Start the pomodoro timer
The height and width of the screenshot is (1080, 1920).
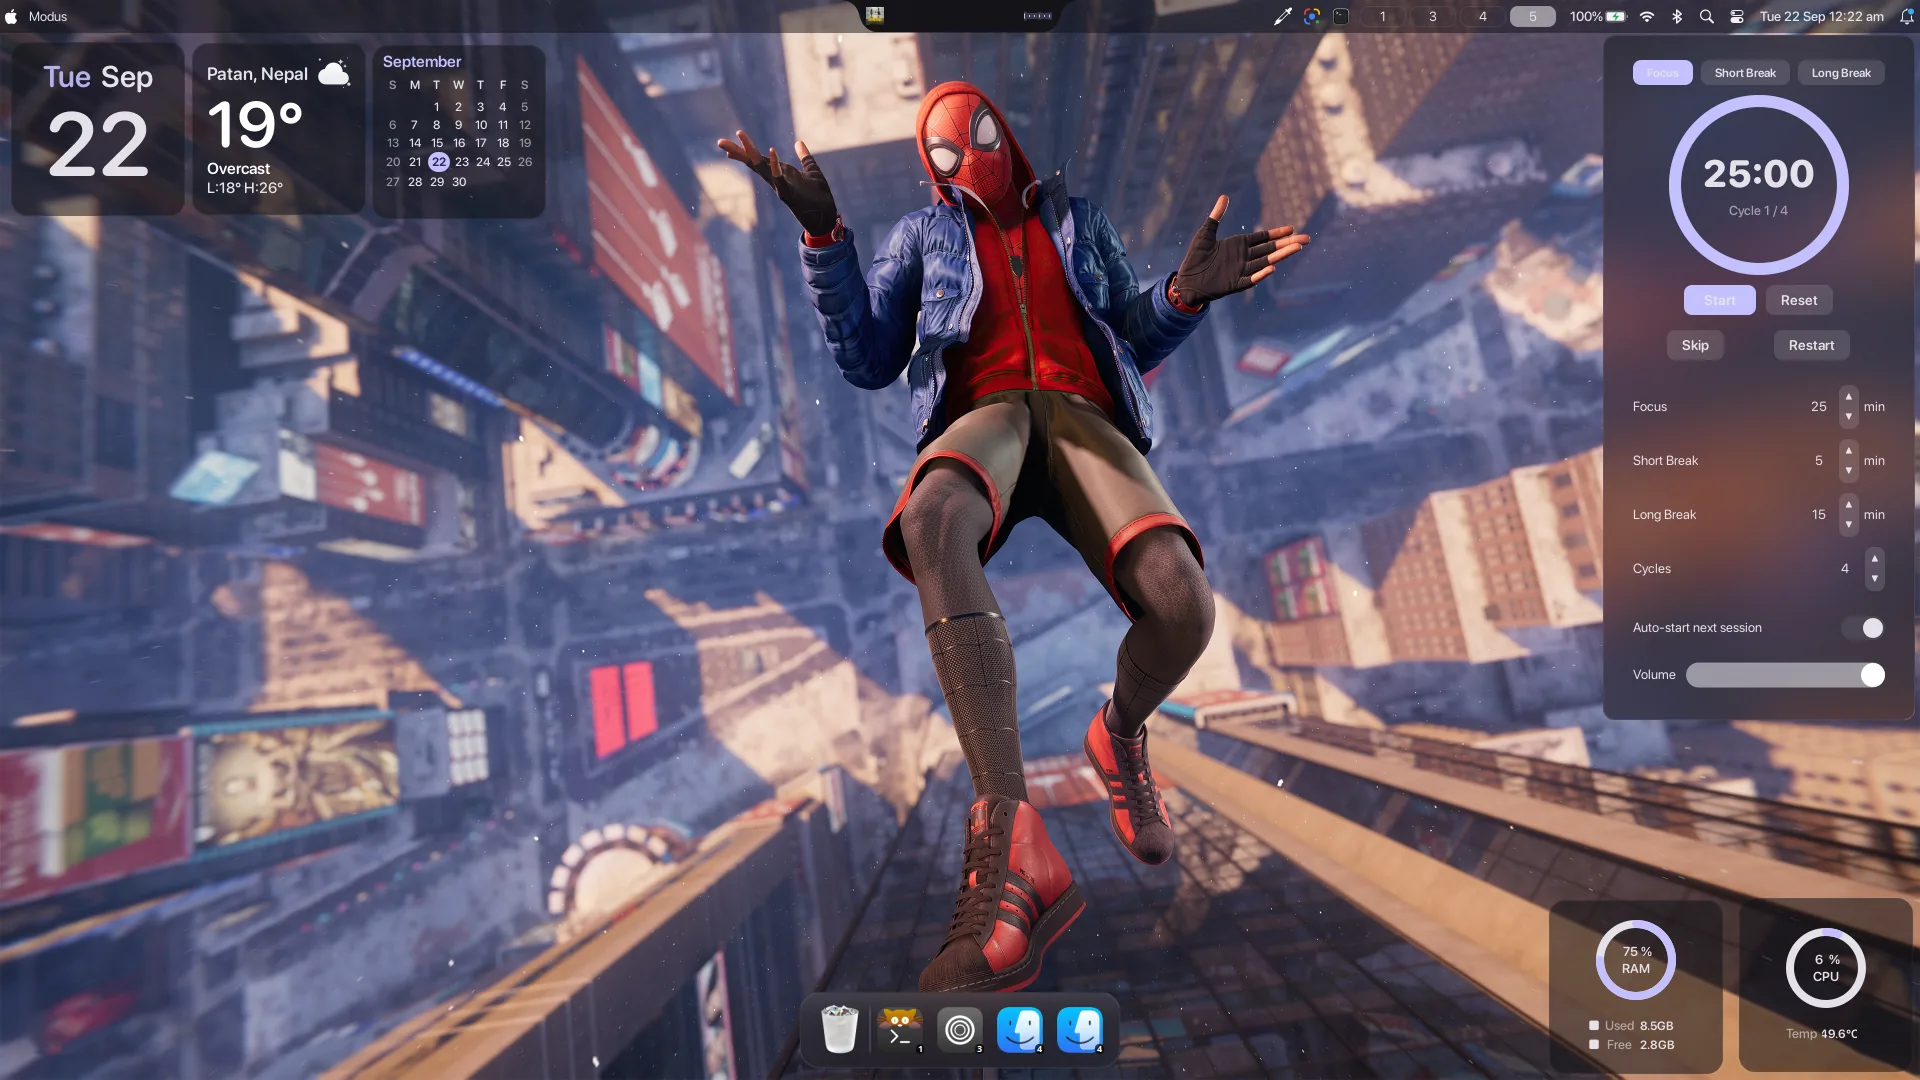tap(1719, 300)
